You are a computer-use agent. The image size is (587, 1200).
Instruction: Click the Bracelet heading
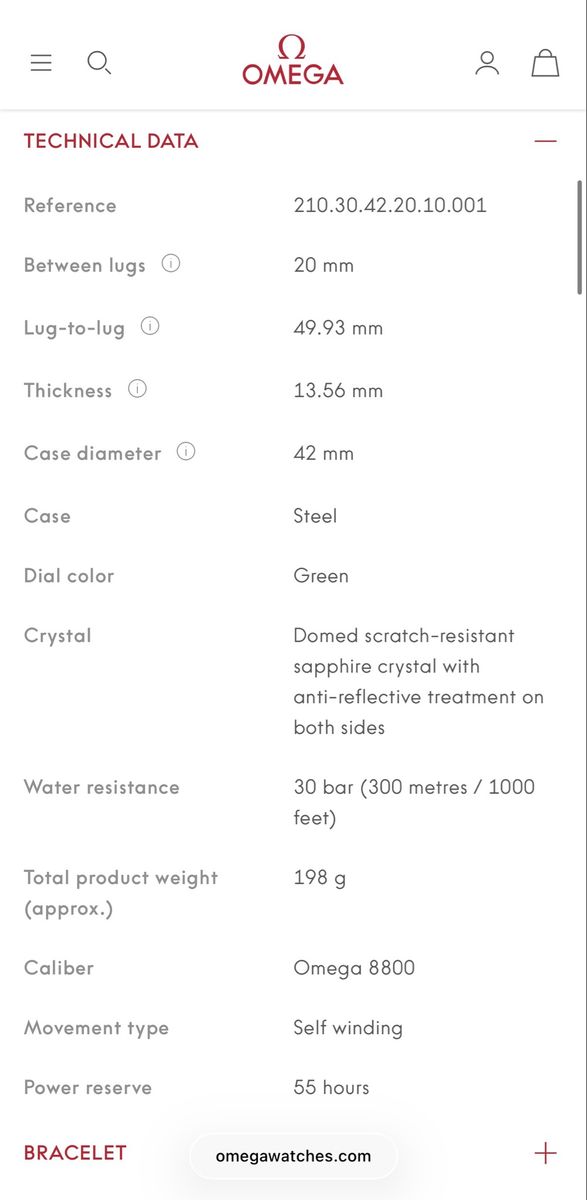pyautogui.click(x=75, y=1152)
